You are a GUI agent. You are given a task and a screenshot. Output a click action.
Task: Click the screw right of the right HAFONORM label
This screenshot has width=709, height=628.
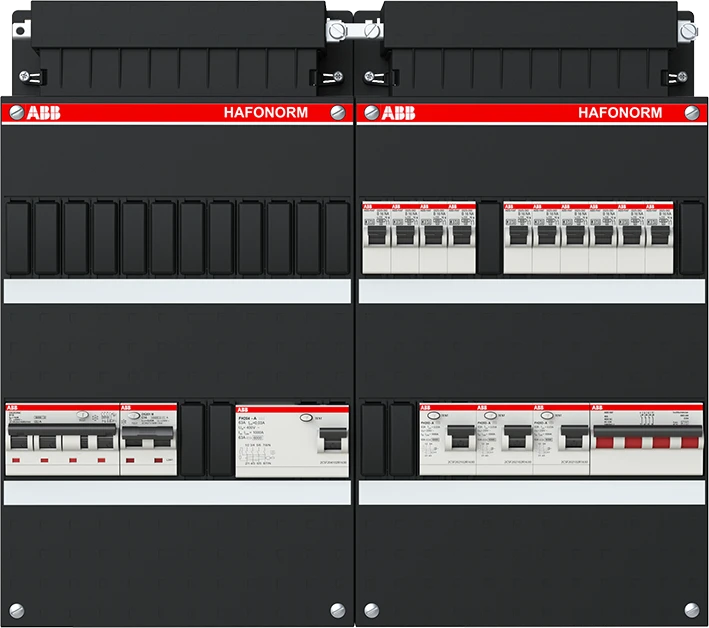click(x=694, y=113)
